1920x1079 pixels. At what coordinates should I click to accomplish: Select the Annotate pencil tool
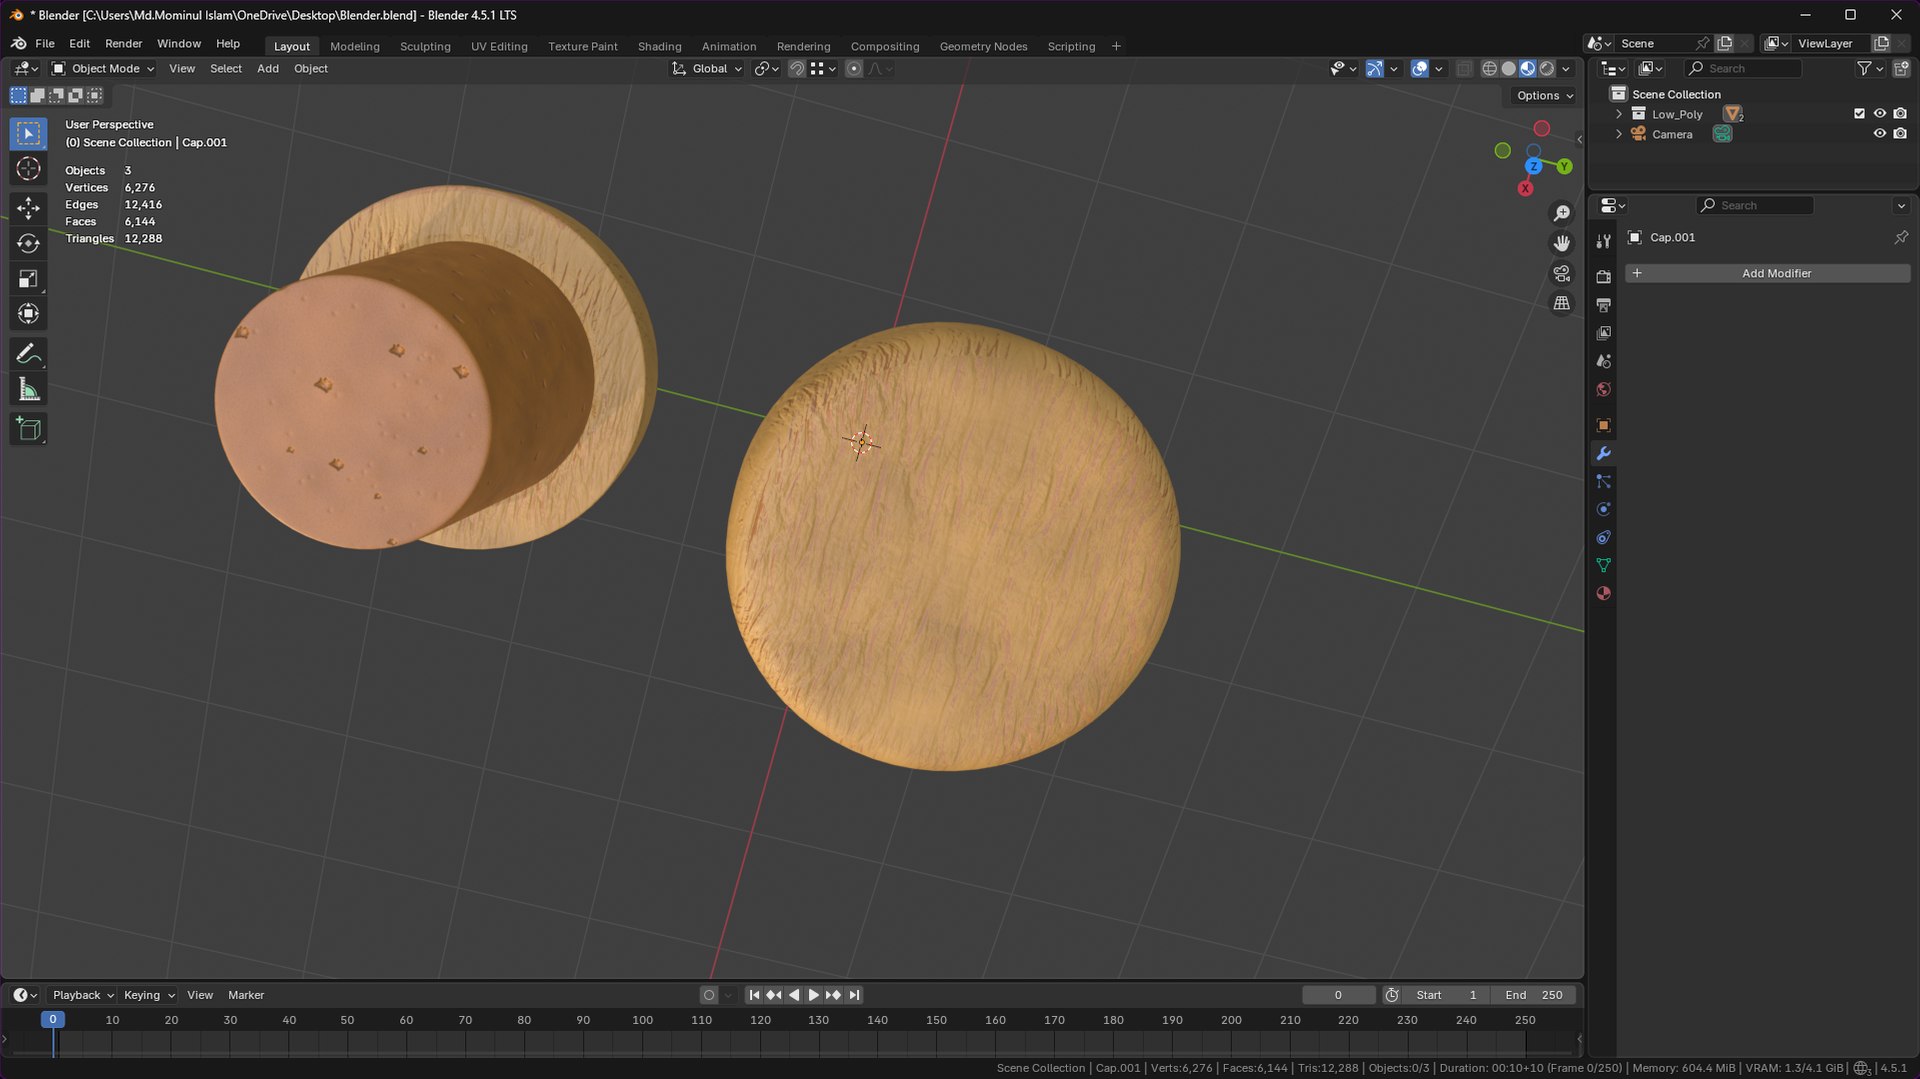28,354
